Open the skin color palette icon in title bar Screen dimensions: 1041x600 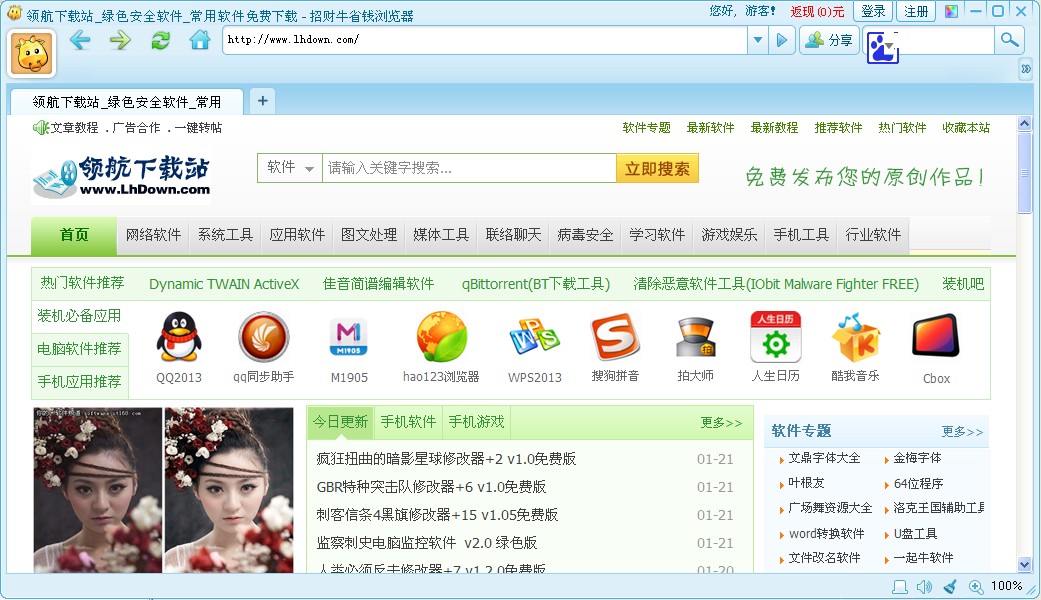click(x=952, y=11)
